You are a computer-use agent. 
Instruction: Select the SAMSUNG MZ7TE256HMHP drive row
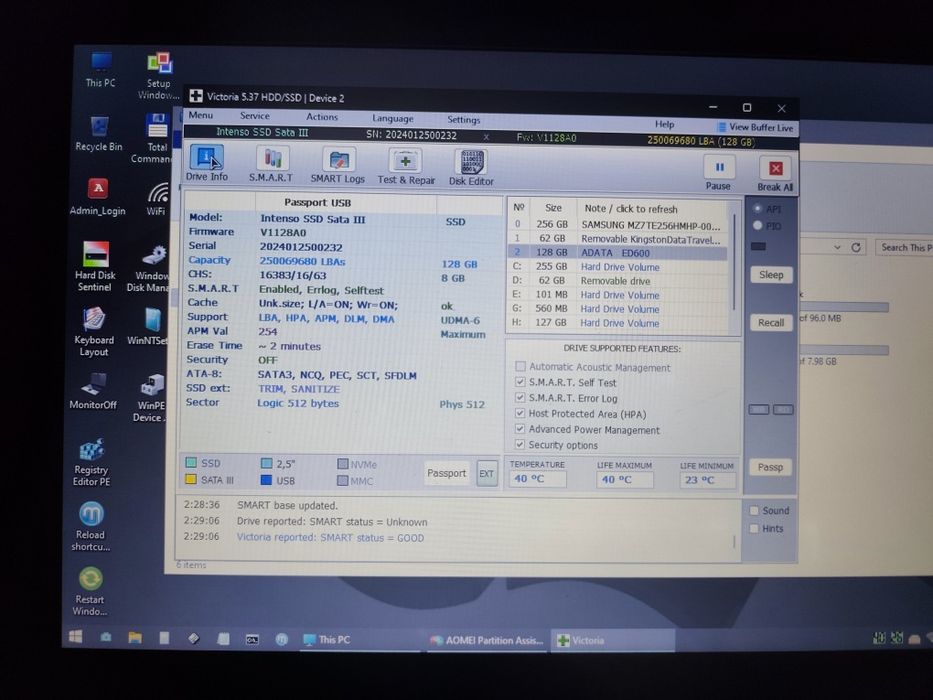click(x=618, y=224)
